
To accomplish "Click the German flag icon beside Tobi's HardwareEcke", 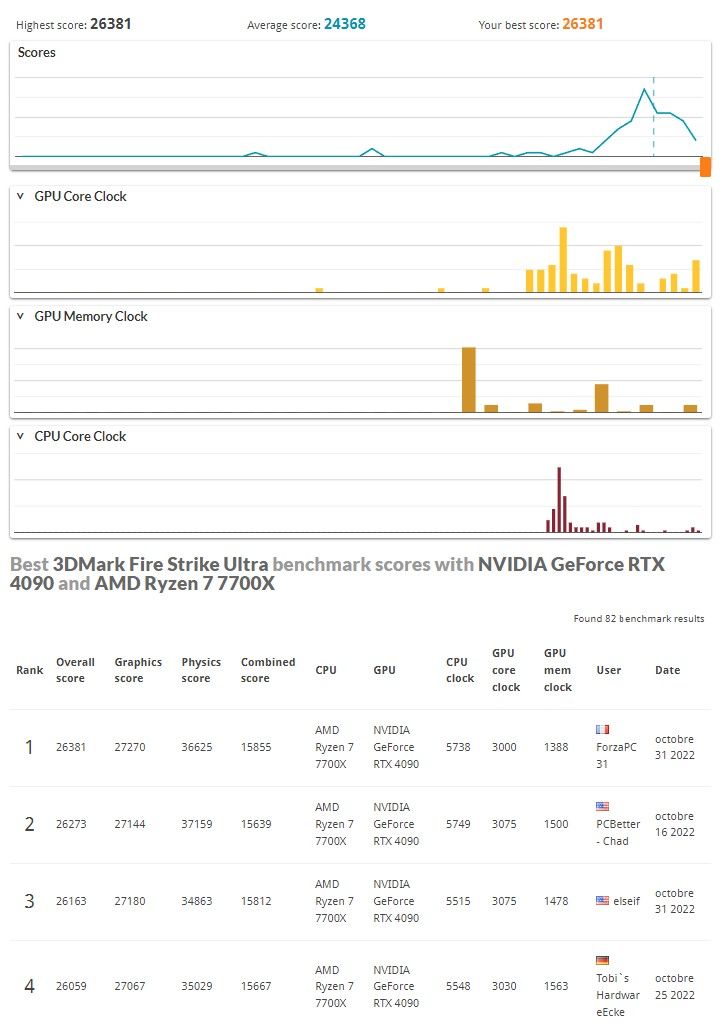I will pos(602,960).
